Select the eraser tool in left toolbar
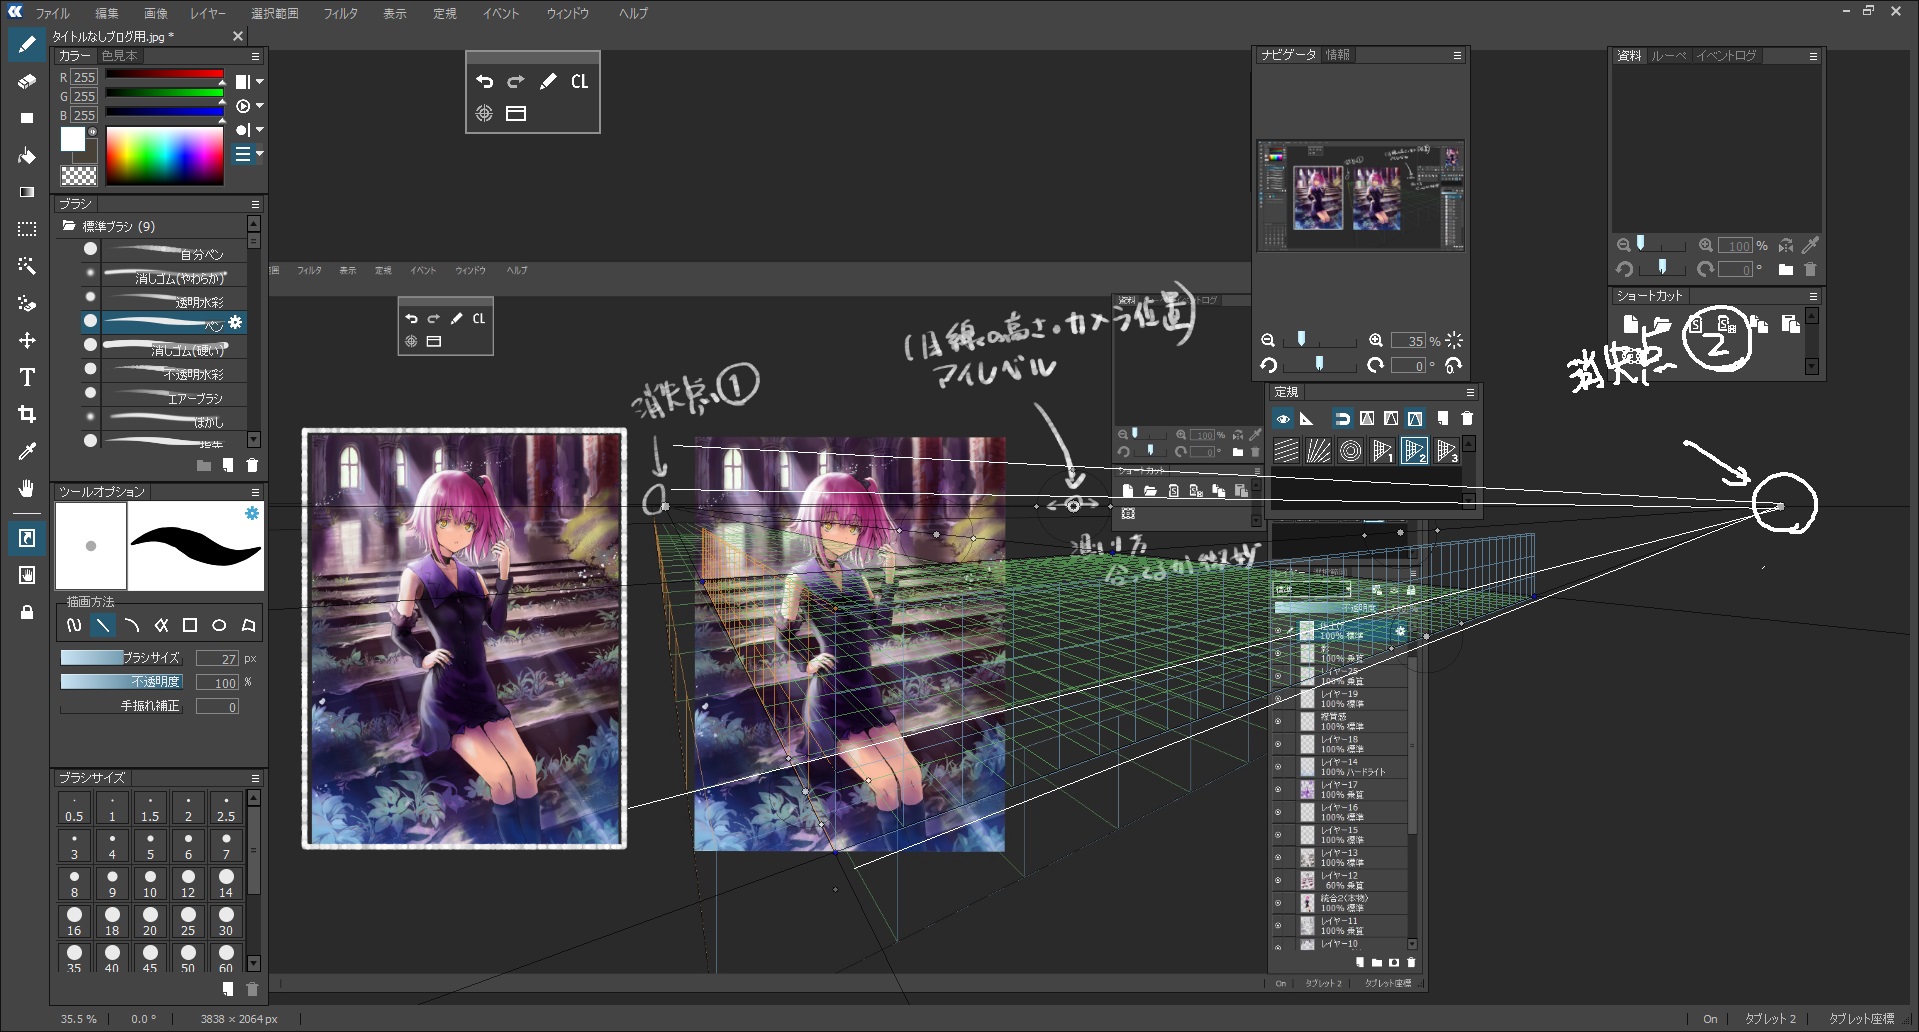The width and height of the screenshot is (1919, 1032). pos(27,81)
